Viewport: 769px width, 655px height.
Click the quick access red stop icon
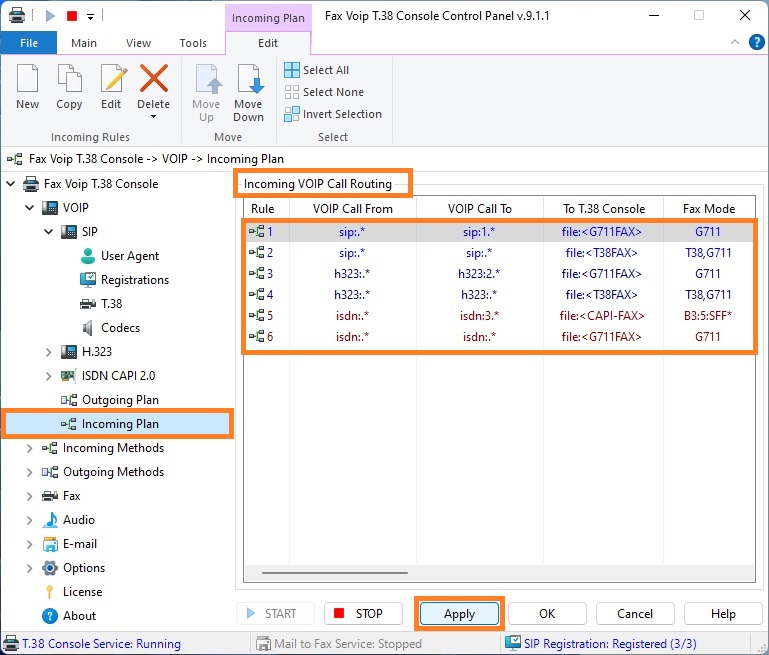tap(72, 16)
